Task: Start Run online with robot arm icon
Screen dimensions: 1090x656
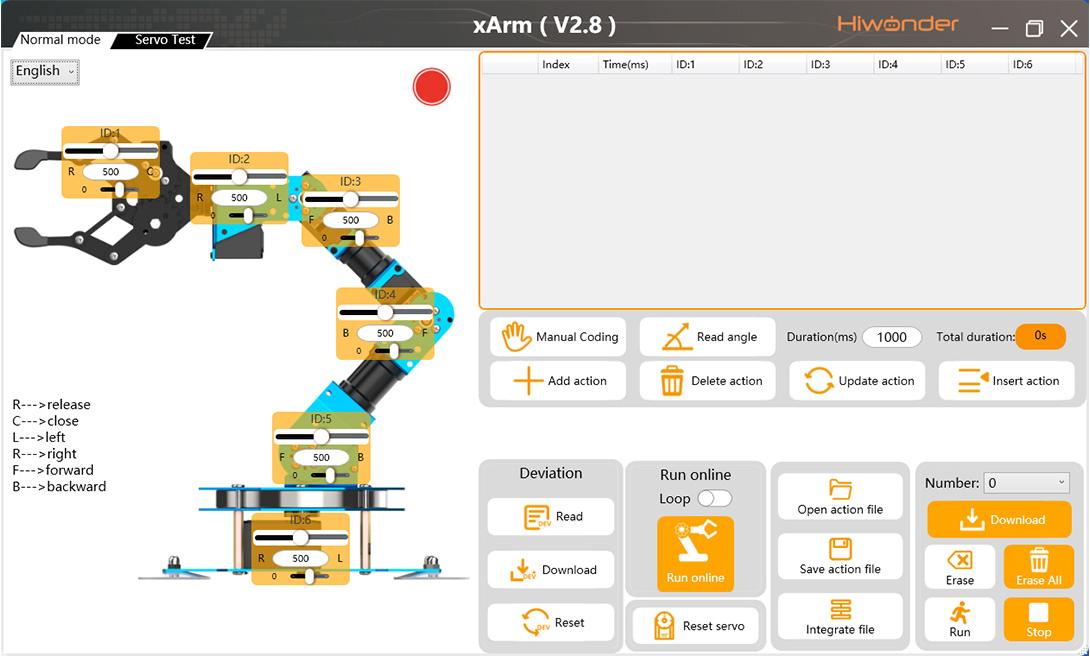Action: click(695, 553)
